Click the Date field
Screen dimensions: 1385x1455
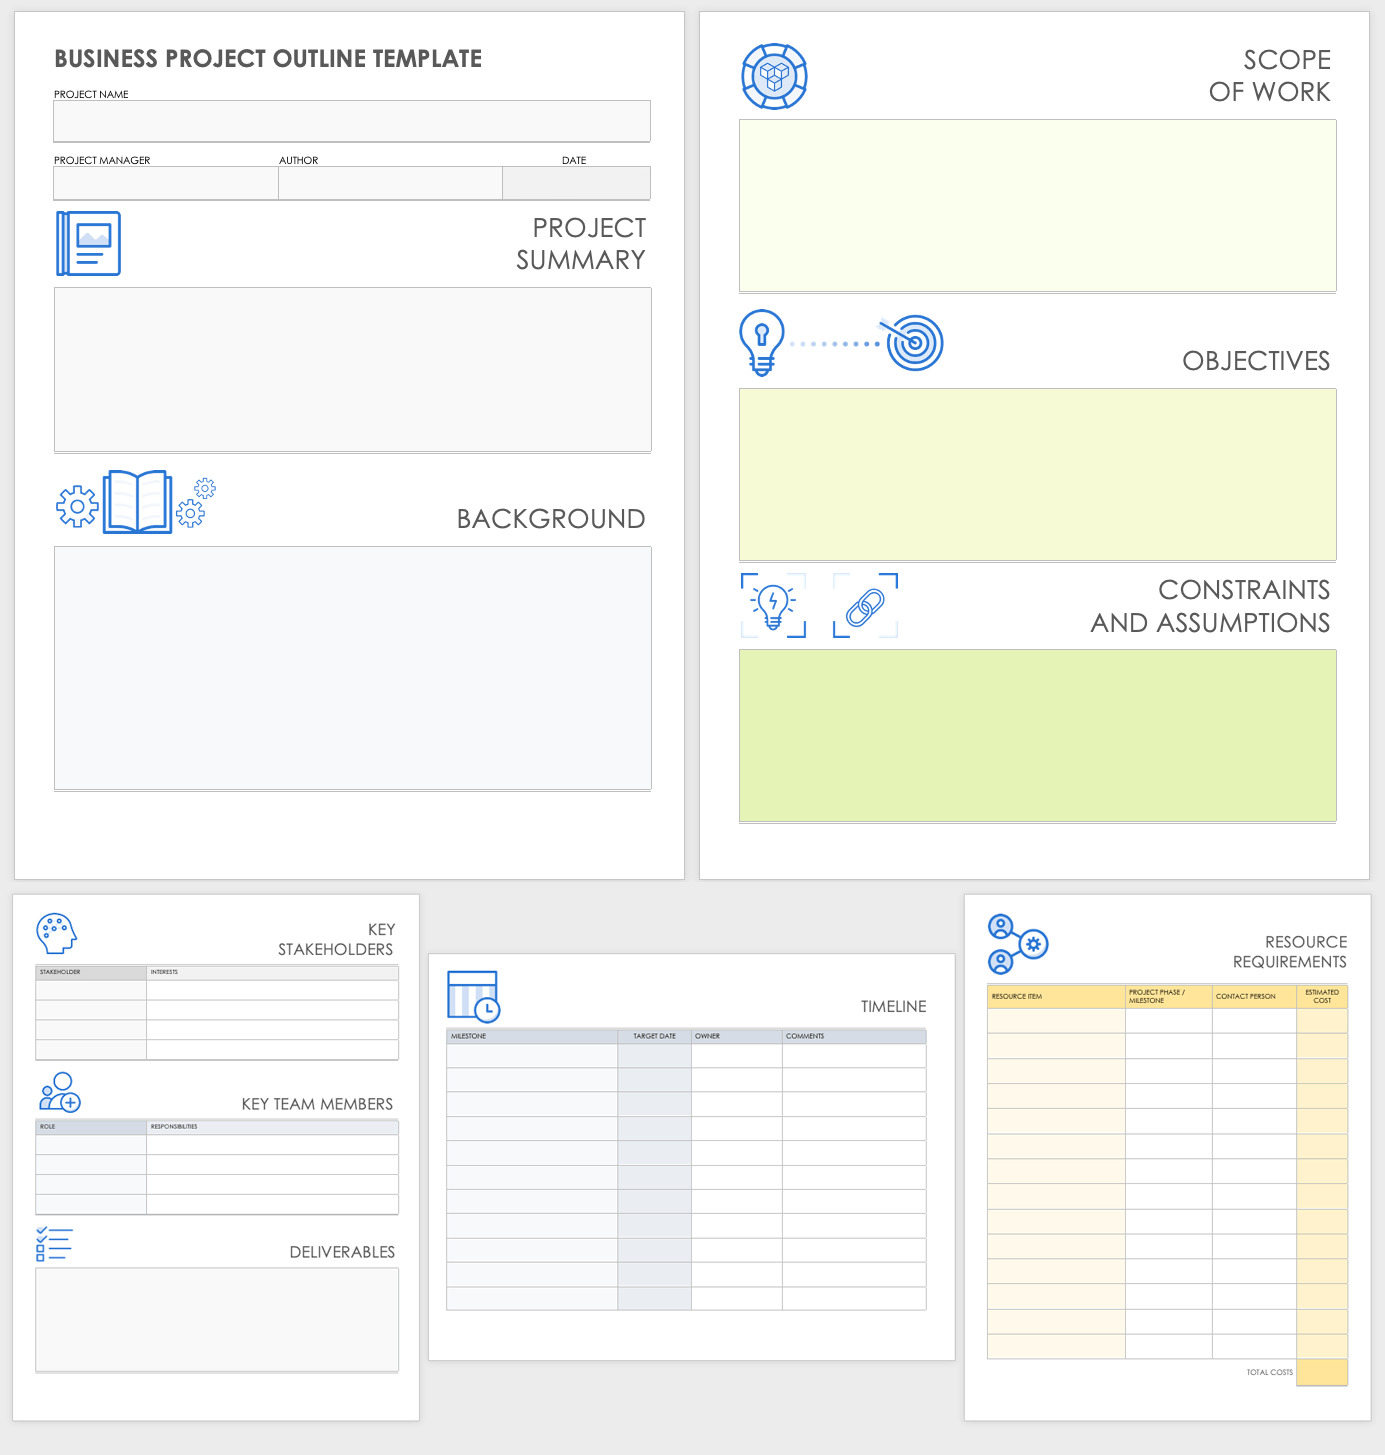pos(576,184)
